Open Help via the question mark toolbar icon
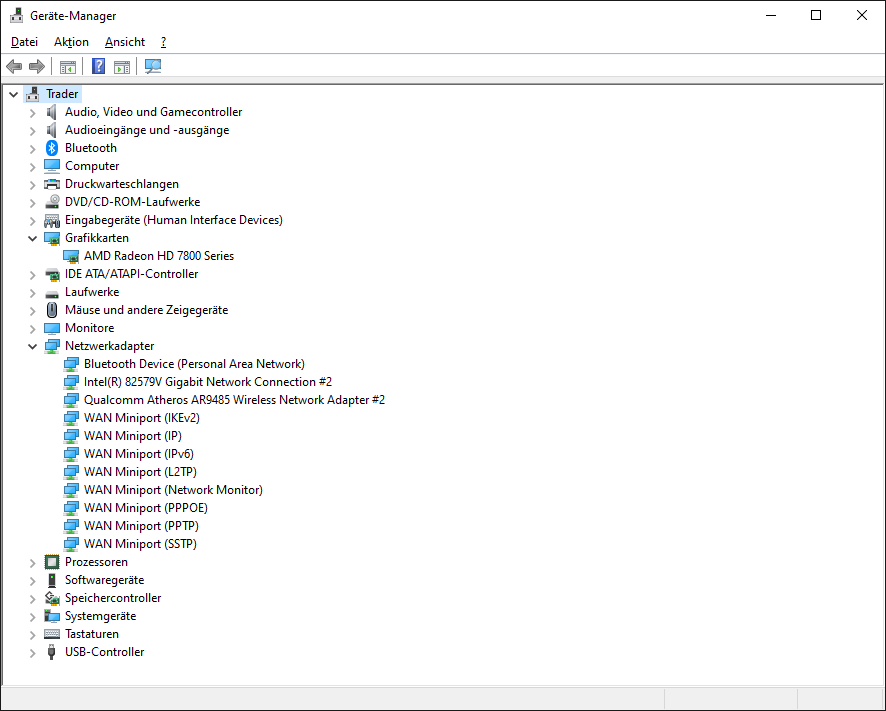 coord(98,66)
